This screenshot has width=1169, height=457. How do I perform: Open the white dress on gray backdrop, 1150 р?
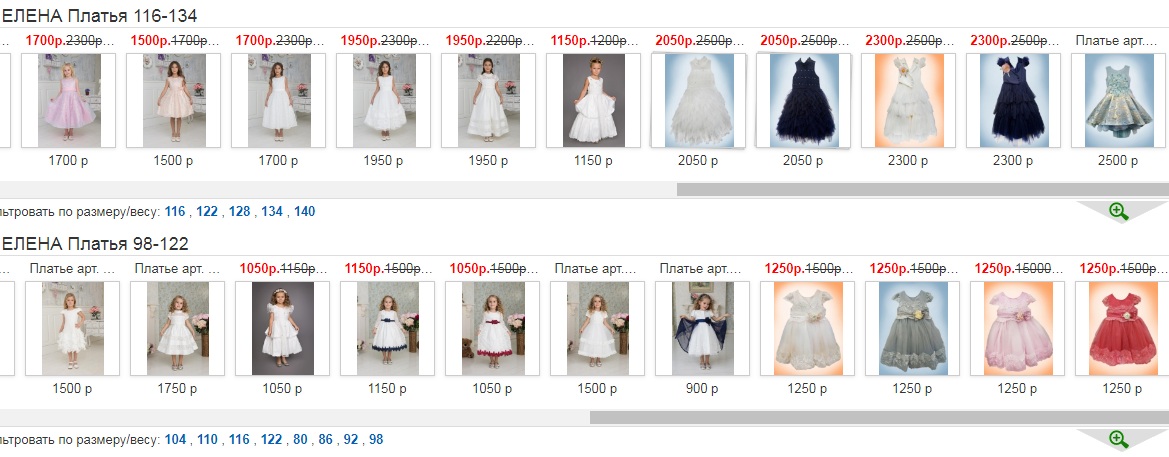pos(593,101)
